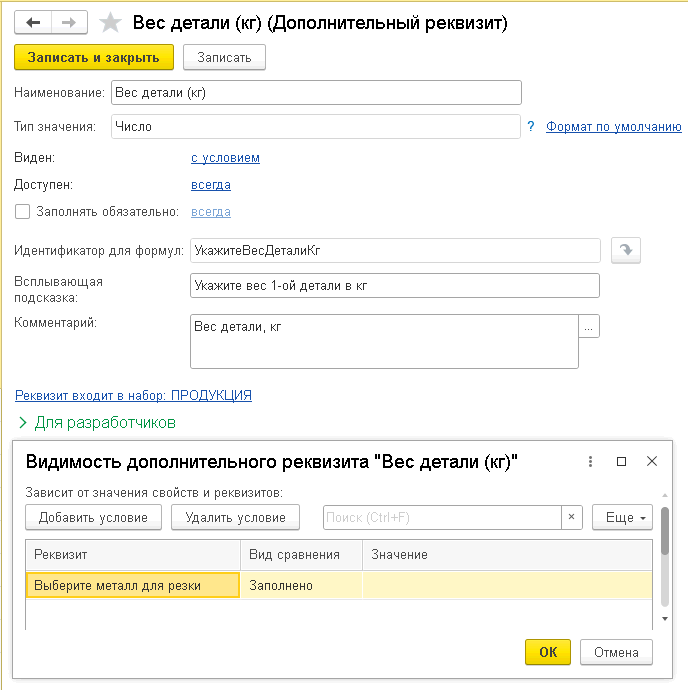Image resolution: width=688 pixels, height=690 pixels.
Task: Click the 'с условием' visibility link
Action: 225,158
